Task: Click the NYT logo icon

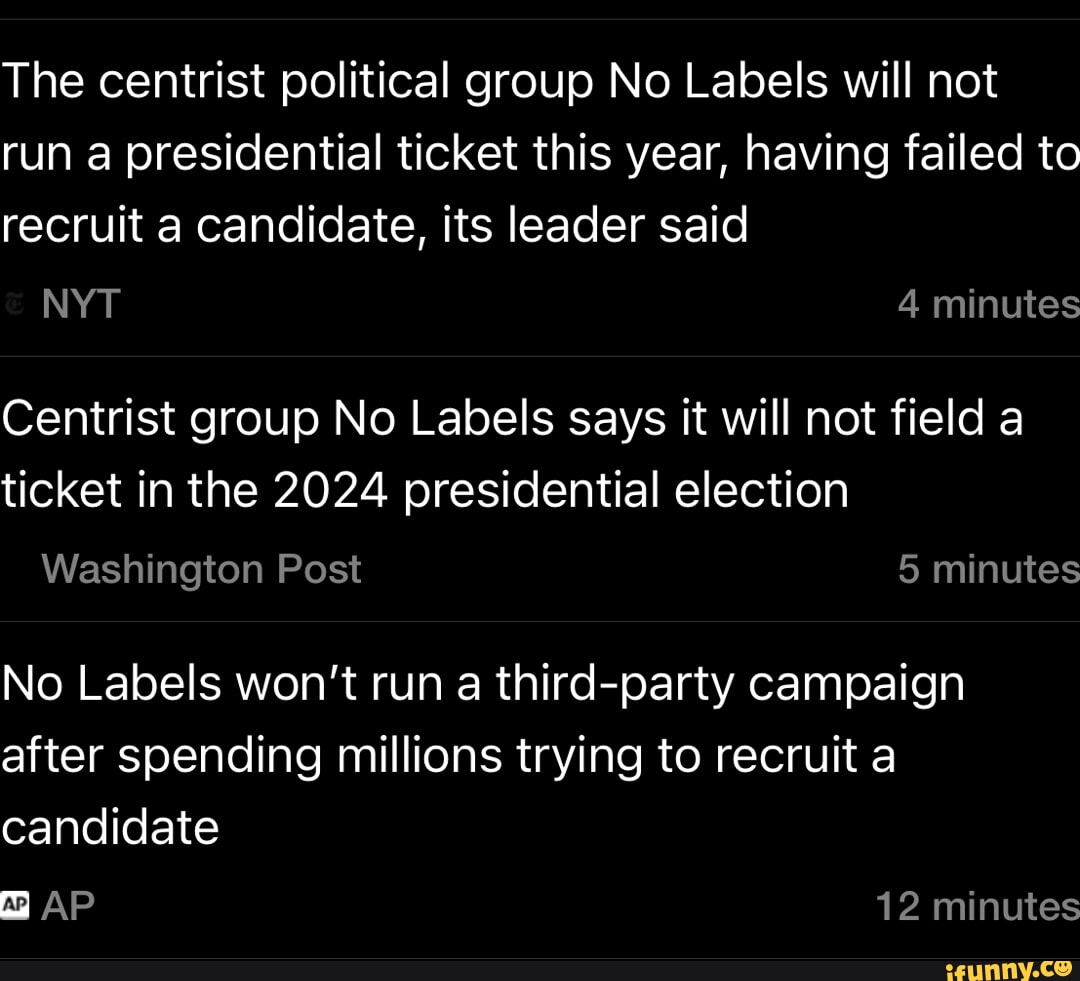Action: tap(14, 303)
